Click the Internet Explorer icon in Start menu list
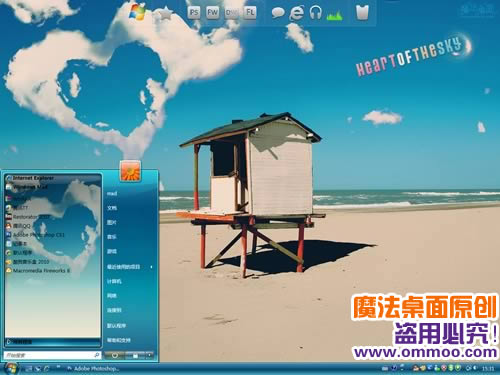Viewport: 500px width, 375px height. [x=9, y=178]
